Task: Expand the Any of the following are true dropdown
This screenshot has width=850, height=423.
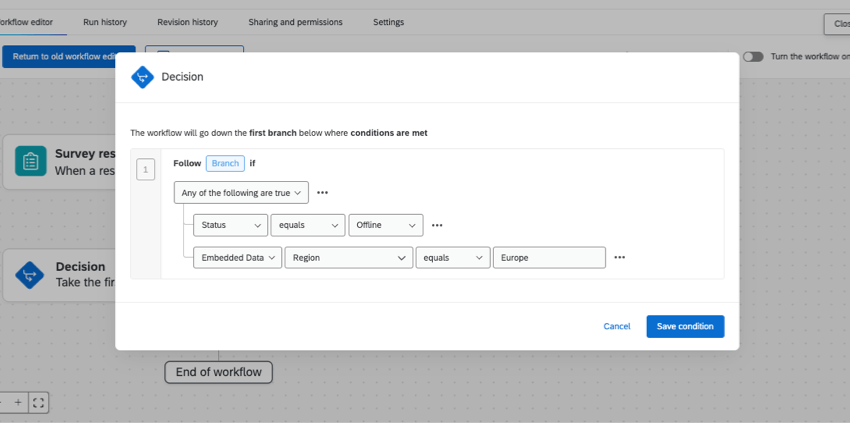Action: click(241, 192)
